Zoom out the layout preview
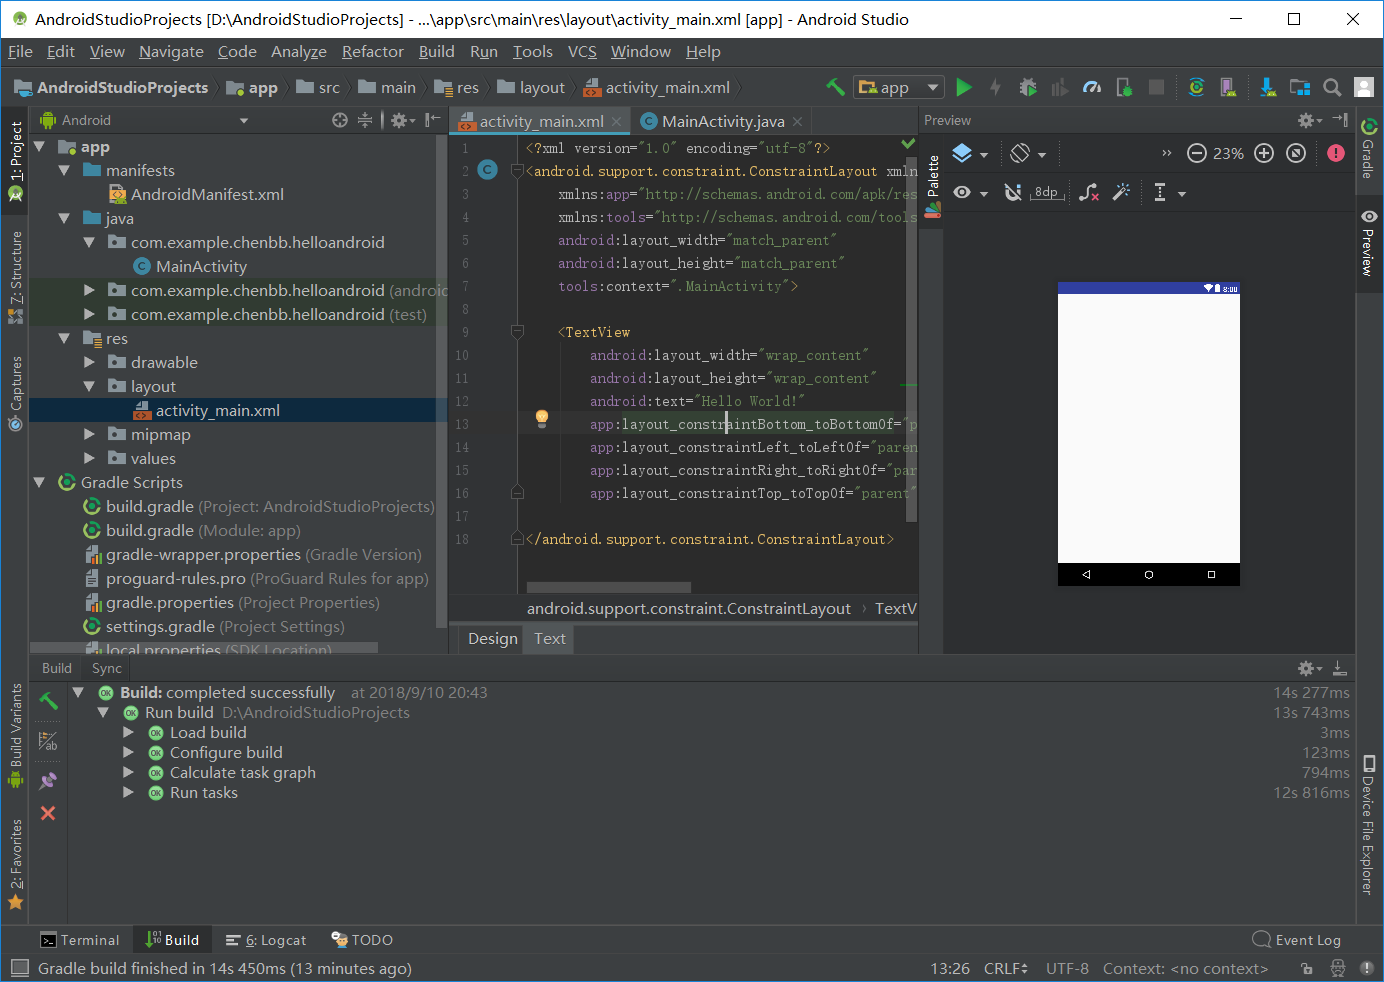The image size is (1384, 982). (x=1197, y=153)
